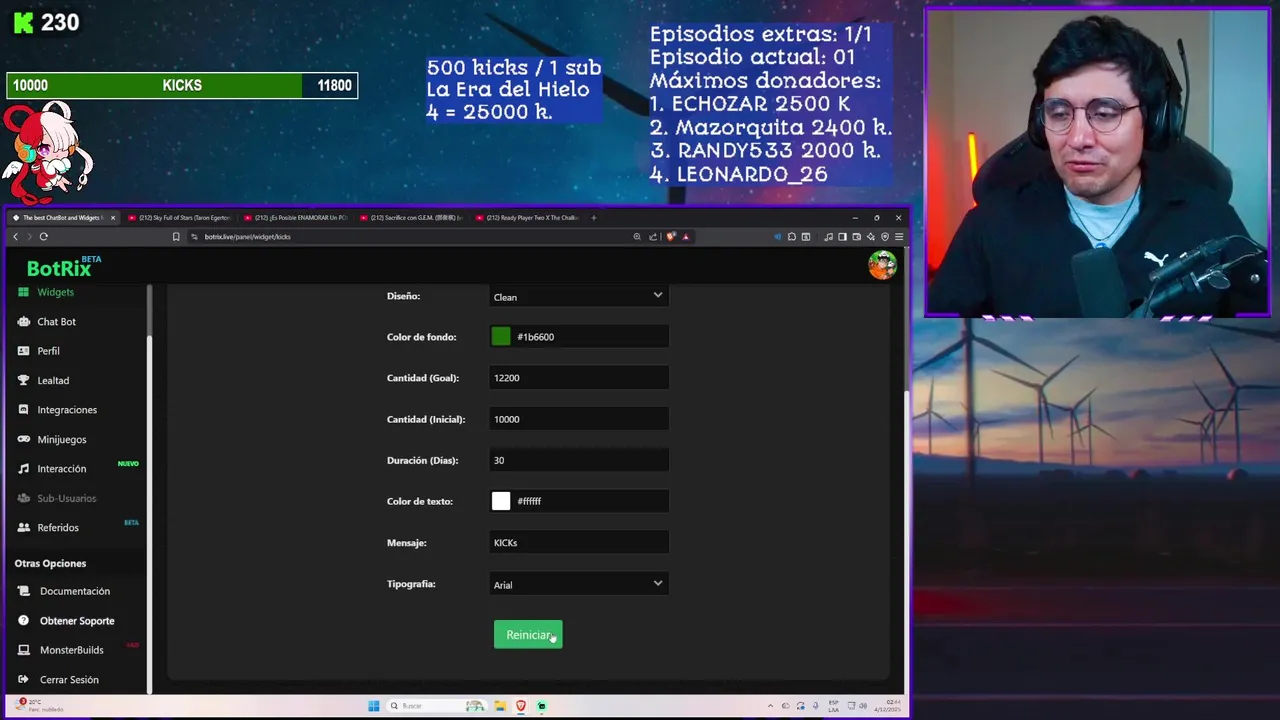Open Sub-Usuarios in the sidebar

coord(67,498)
